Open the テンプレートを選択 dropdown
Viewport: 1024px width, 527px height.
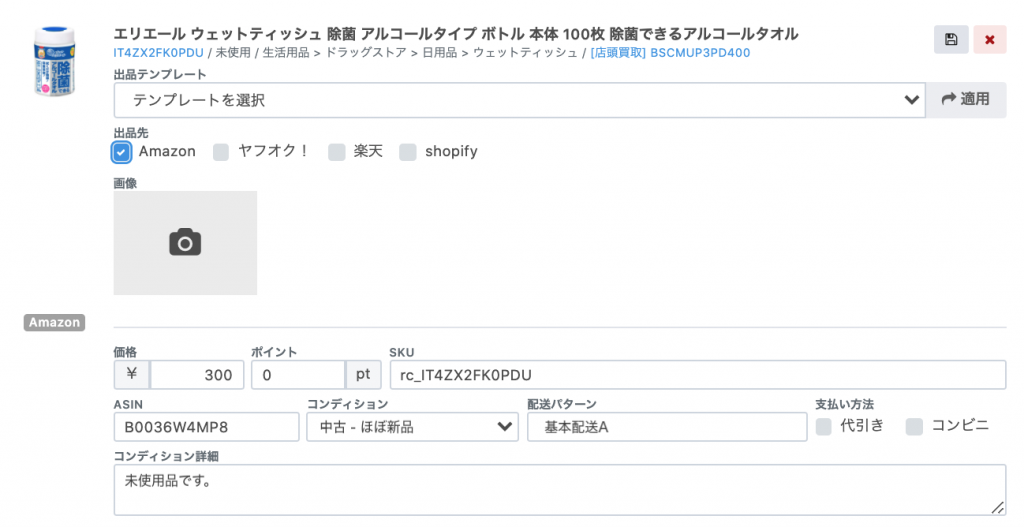[x=519, y=100]
